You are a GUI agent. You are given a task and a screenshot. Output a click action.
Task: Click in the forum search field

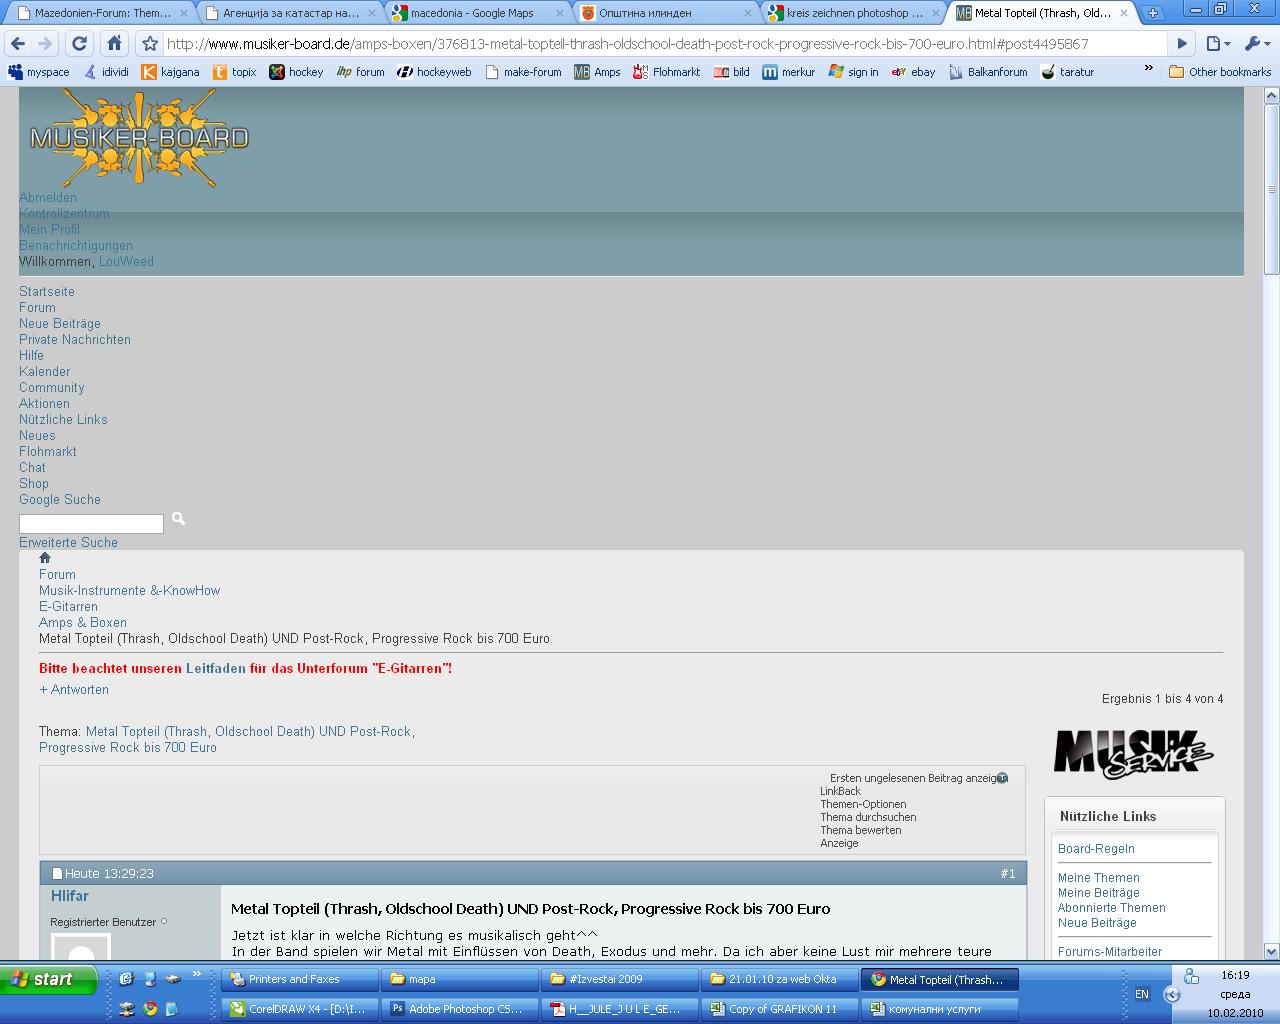pos(91,524)
